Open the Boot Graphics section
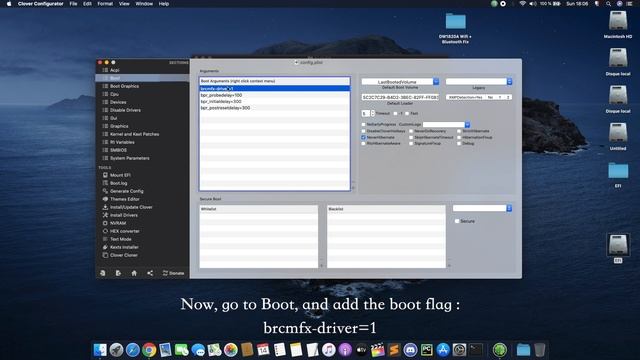This screenshot has height=360, width=640. [124, 86]
